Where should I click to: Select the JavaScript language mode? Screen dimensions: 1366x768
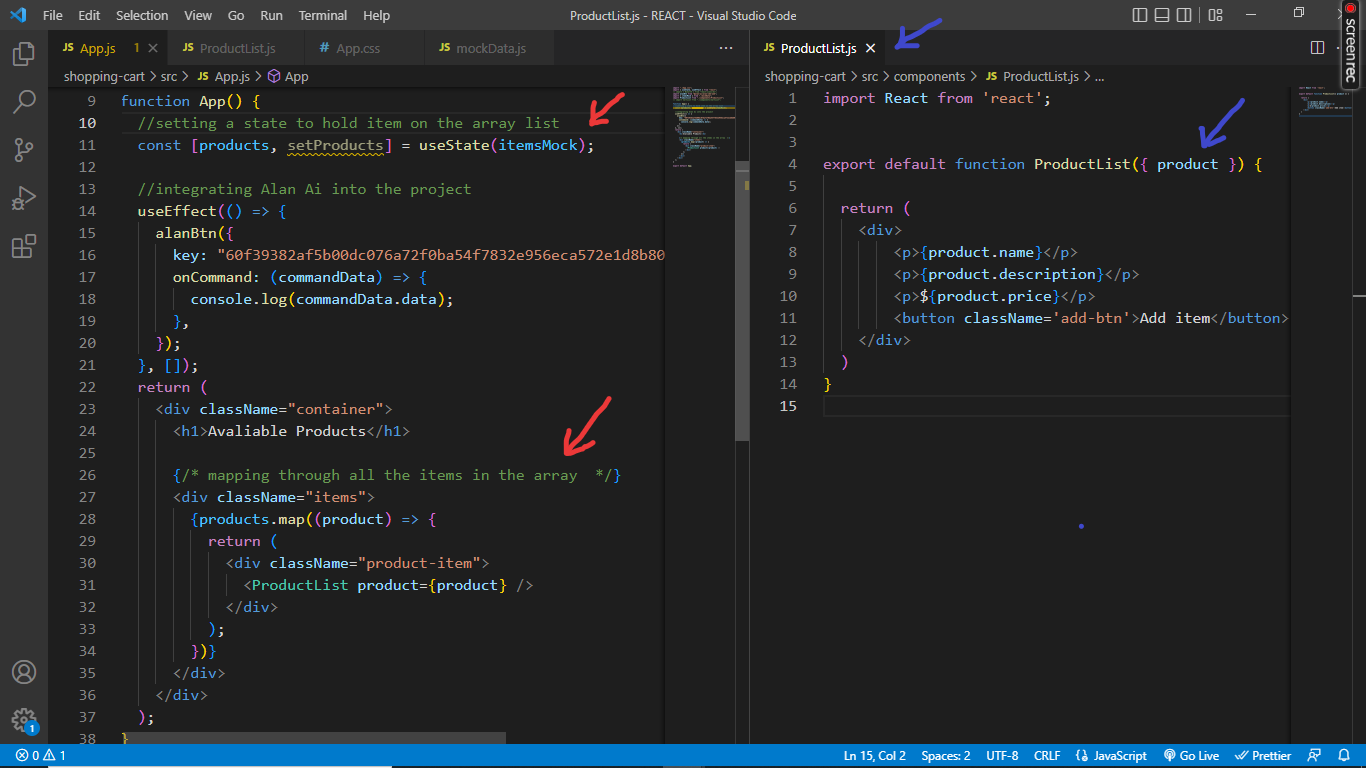click(1110, 756)
